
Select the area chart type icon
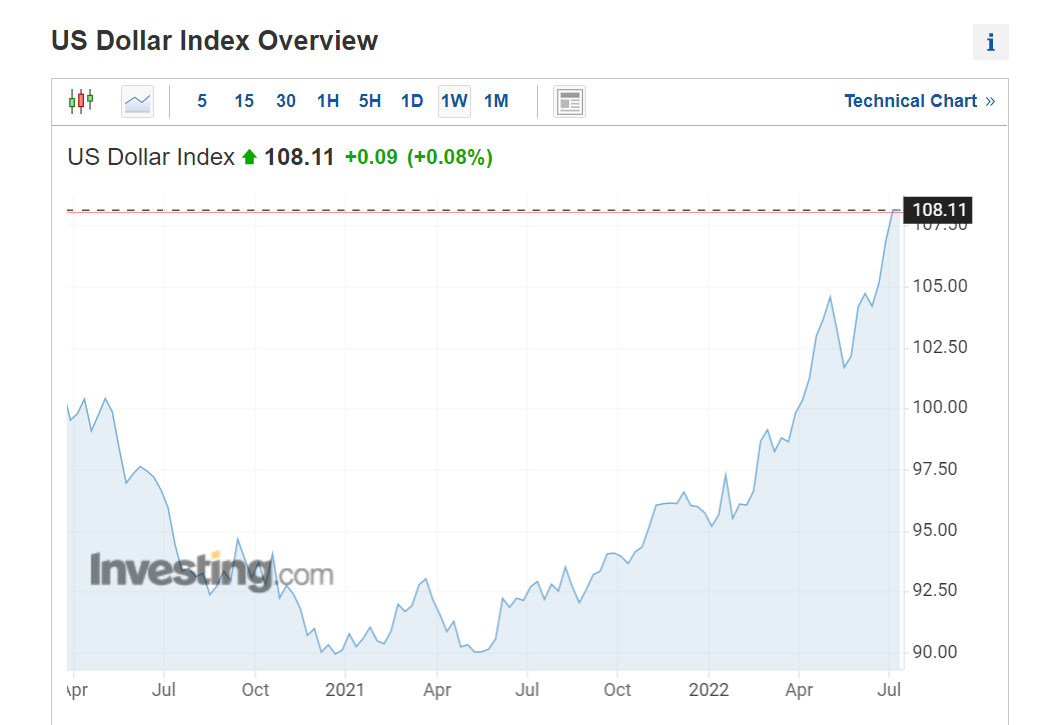click(138, 101)
